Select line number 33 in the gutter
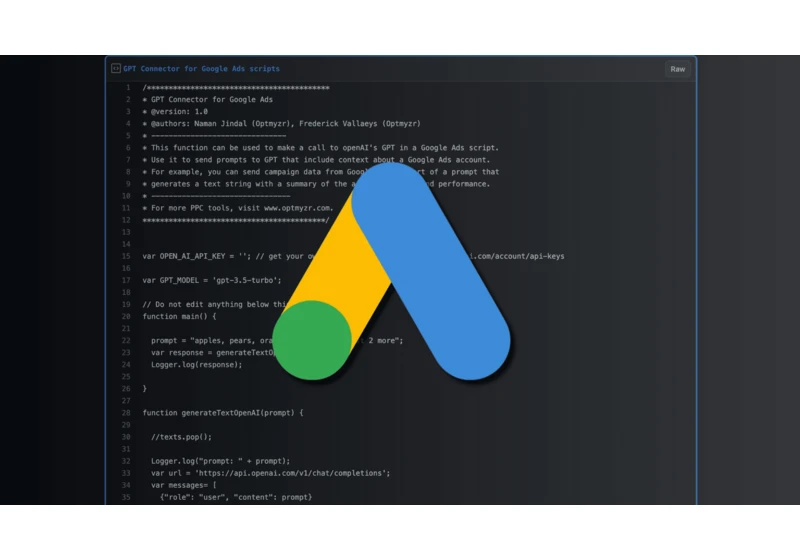The width and height of the screenshot is (800, 560). tap(126, 473)
